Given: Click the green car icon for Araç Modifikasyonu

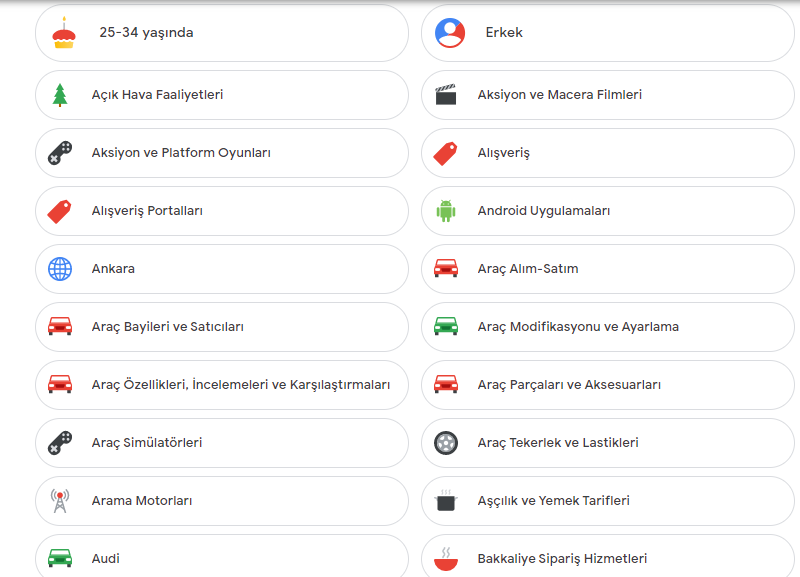Looking at the screenshot, I should pos(446,327).
